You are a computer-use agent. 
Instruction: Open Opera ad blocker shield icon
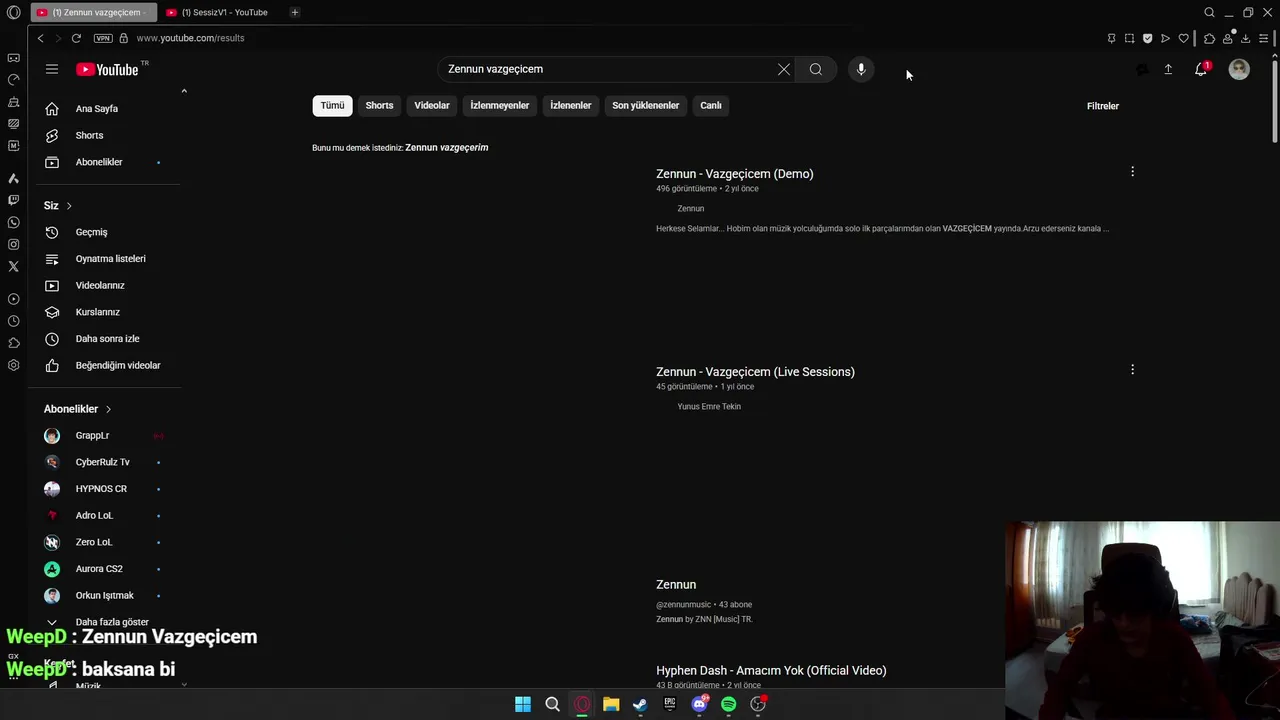click(x=1148, y=38)
